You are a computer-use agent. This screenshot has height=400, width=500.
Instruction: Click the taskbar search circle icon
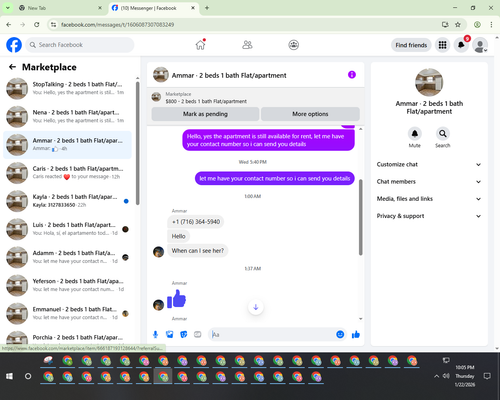click(28, 376)
